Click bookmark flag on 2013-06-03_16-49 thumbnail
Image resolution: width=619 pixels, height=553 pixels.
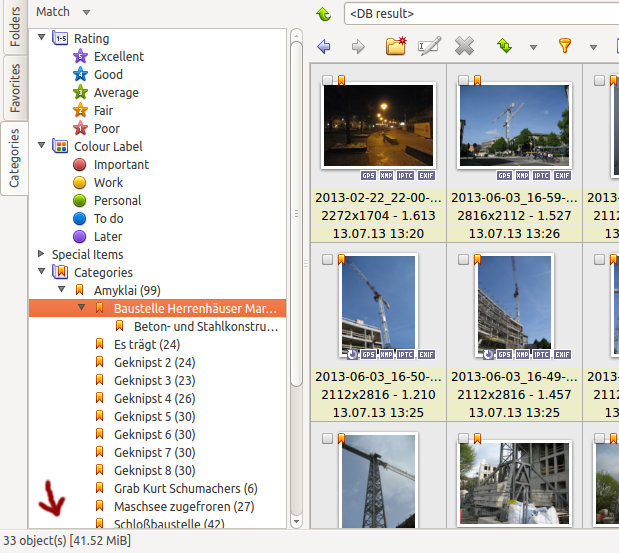point(477,259)
